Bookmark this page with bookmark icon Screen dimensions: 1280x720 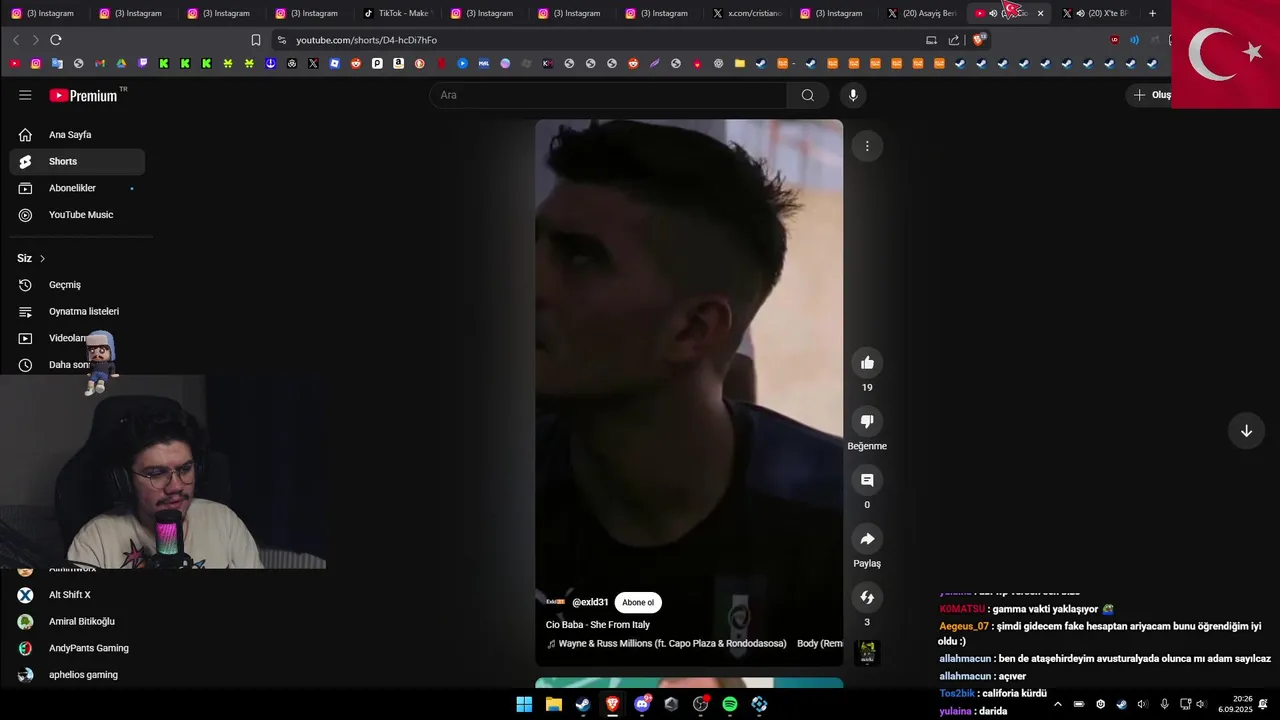256,40
